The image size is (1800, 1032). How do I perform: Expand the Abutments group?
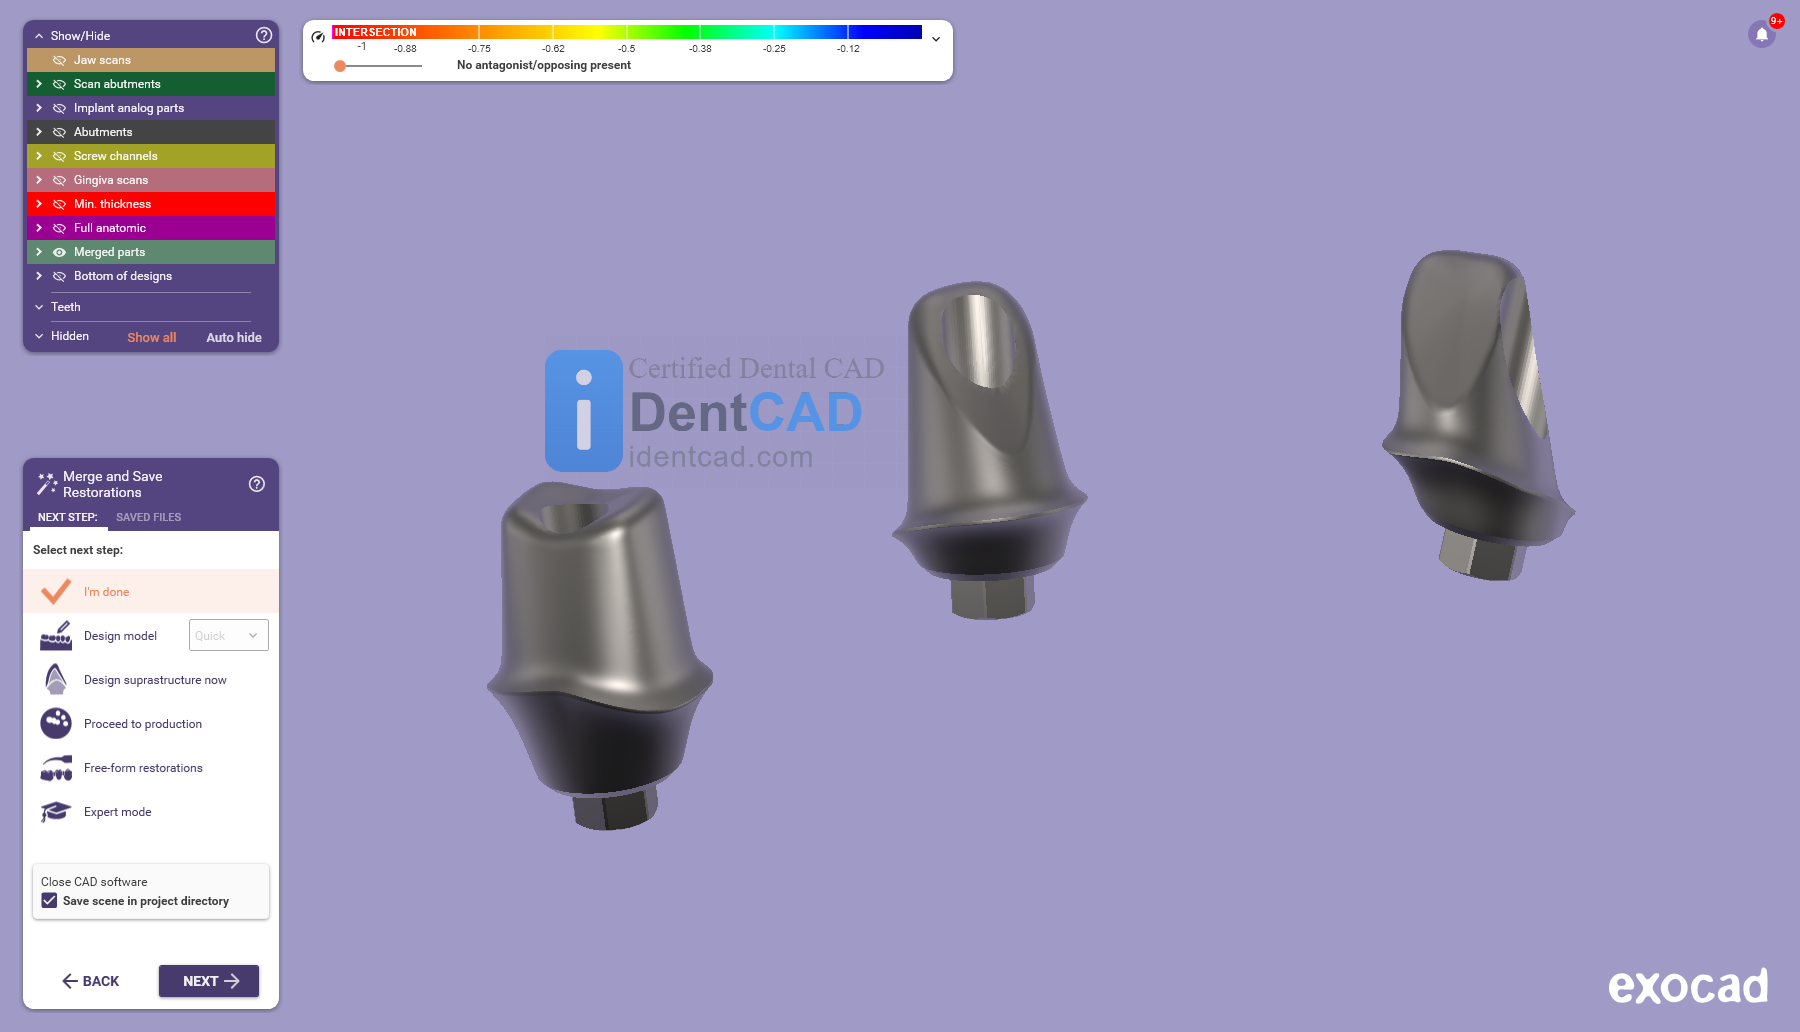39,132
